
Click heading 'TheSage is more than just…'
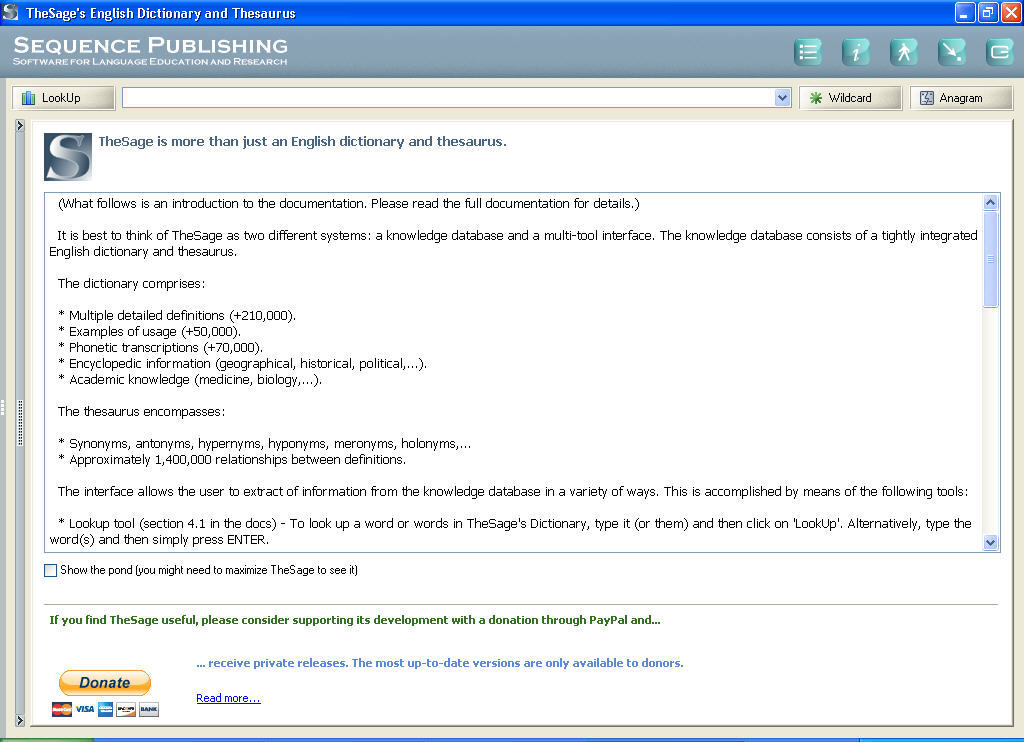coord(302,141)
